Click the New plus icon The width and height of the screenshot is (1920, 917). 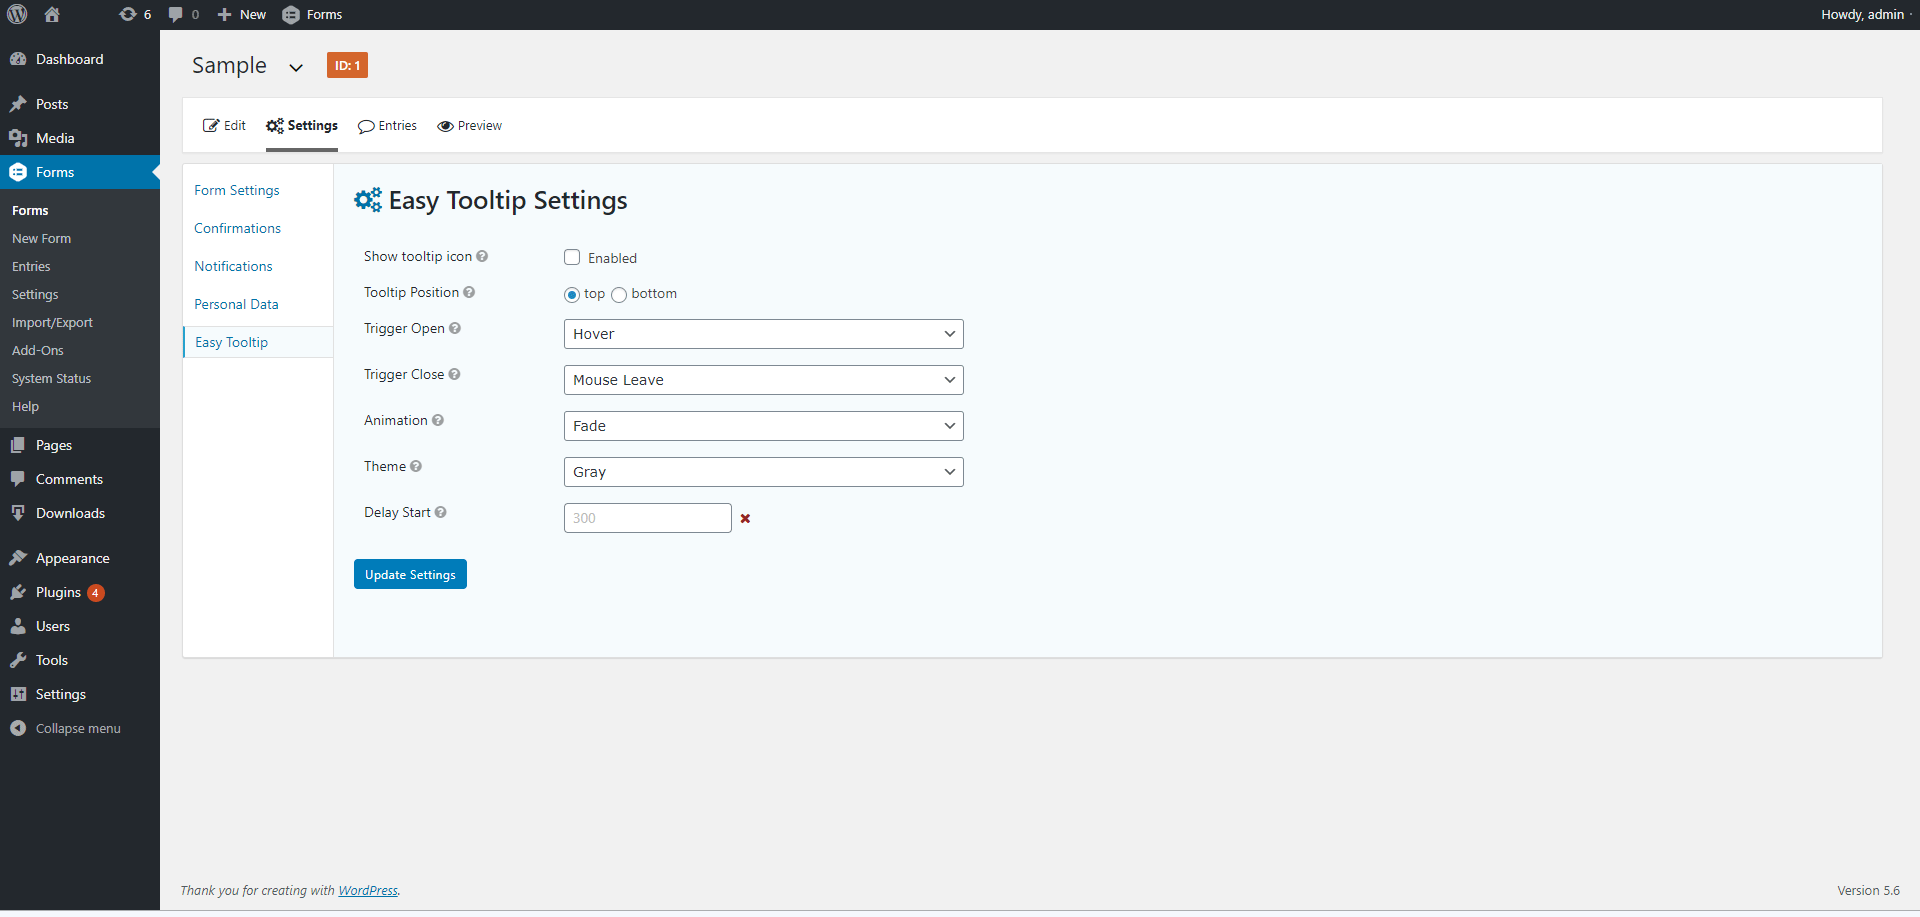tap(224, 14)
